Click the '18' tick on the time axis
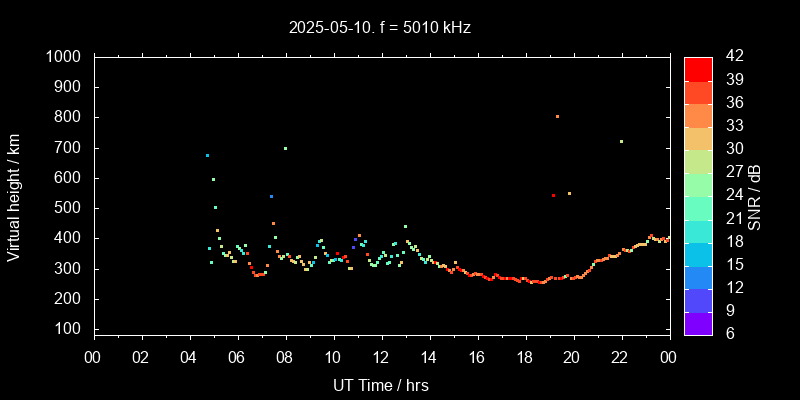The image size is (800, 400). pyautogui.click(x=525, y=356)
